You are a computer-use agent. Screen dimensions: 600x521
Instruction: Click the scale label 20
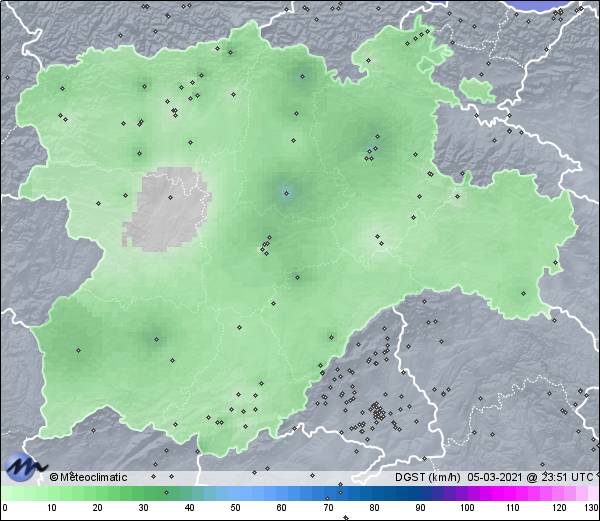97,508
